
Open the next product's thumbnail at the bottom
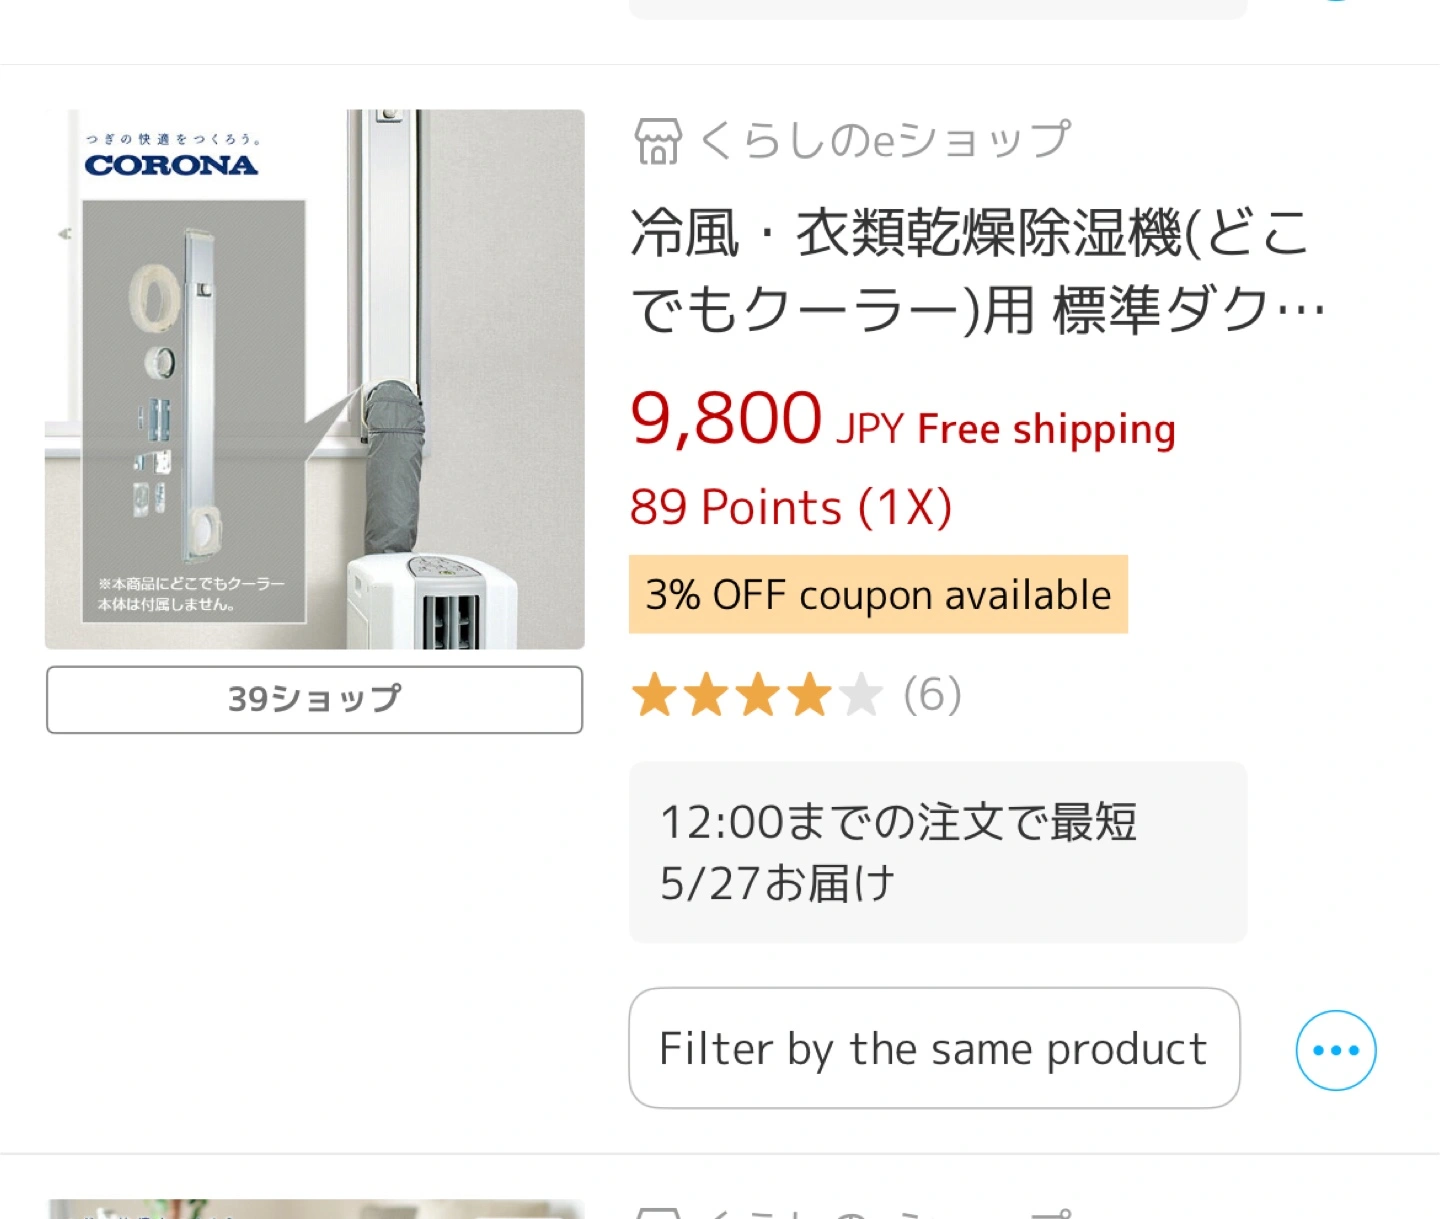point(314,1208)
